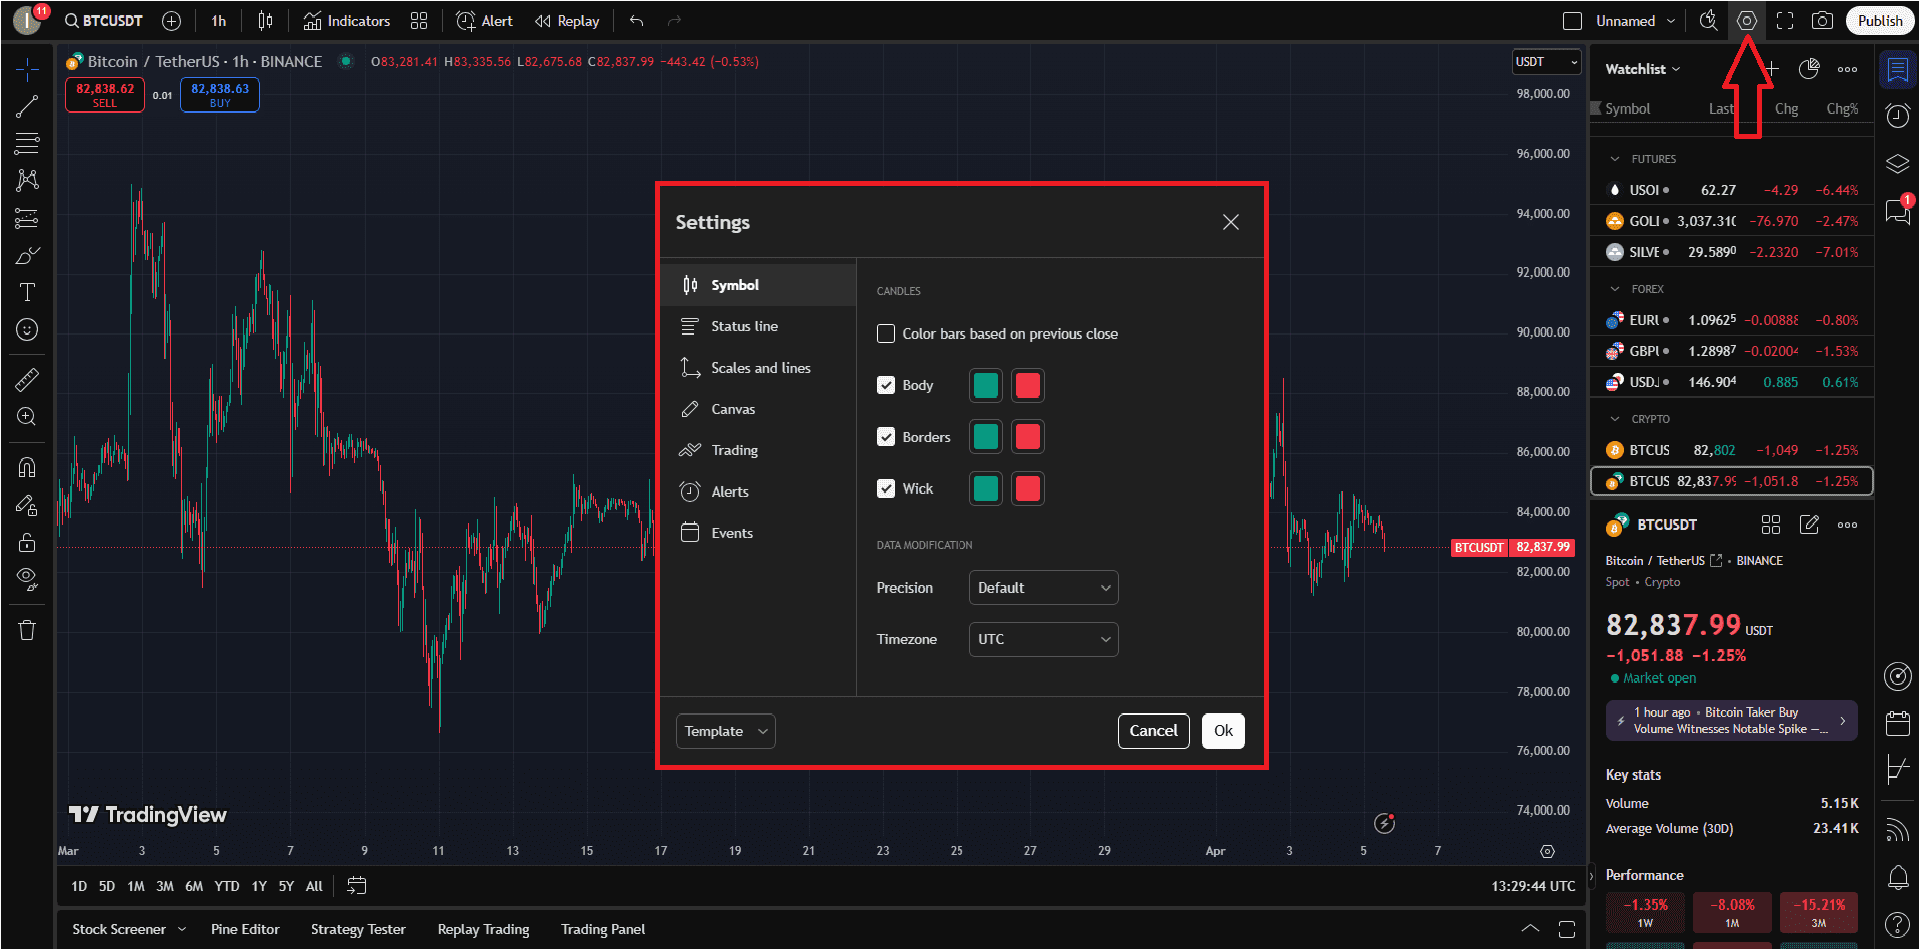Click the Publish button

1879,21
